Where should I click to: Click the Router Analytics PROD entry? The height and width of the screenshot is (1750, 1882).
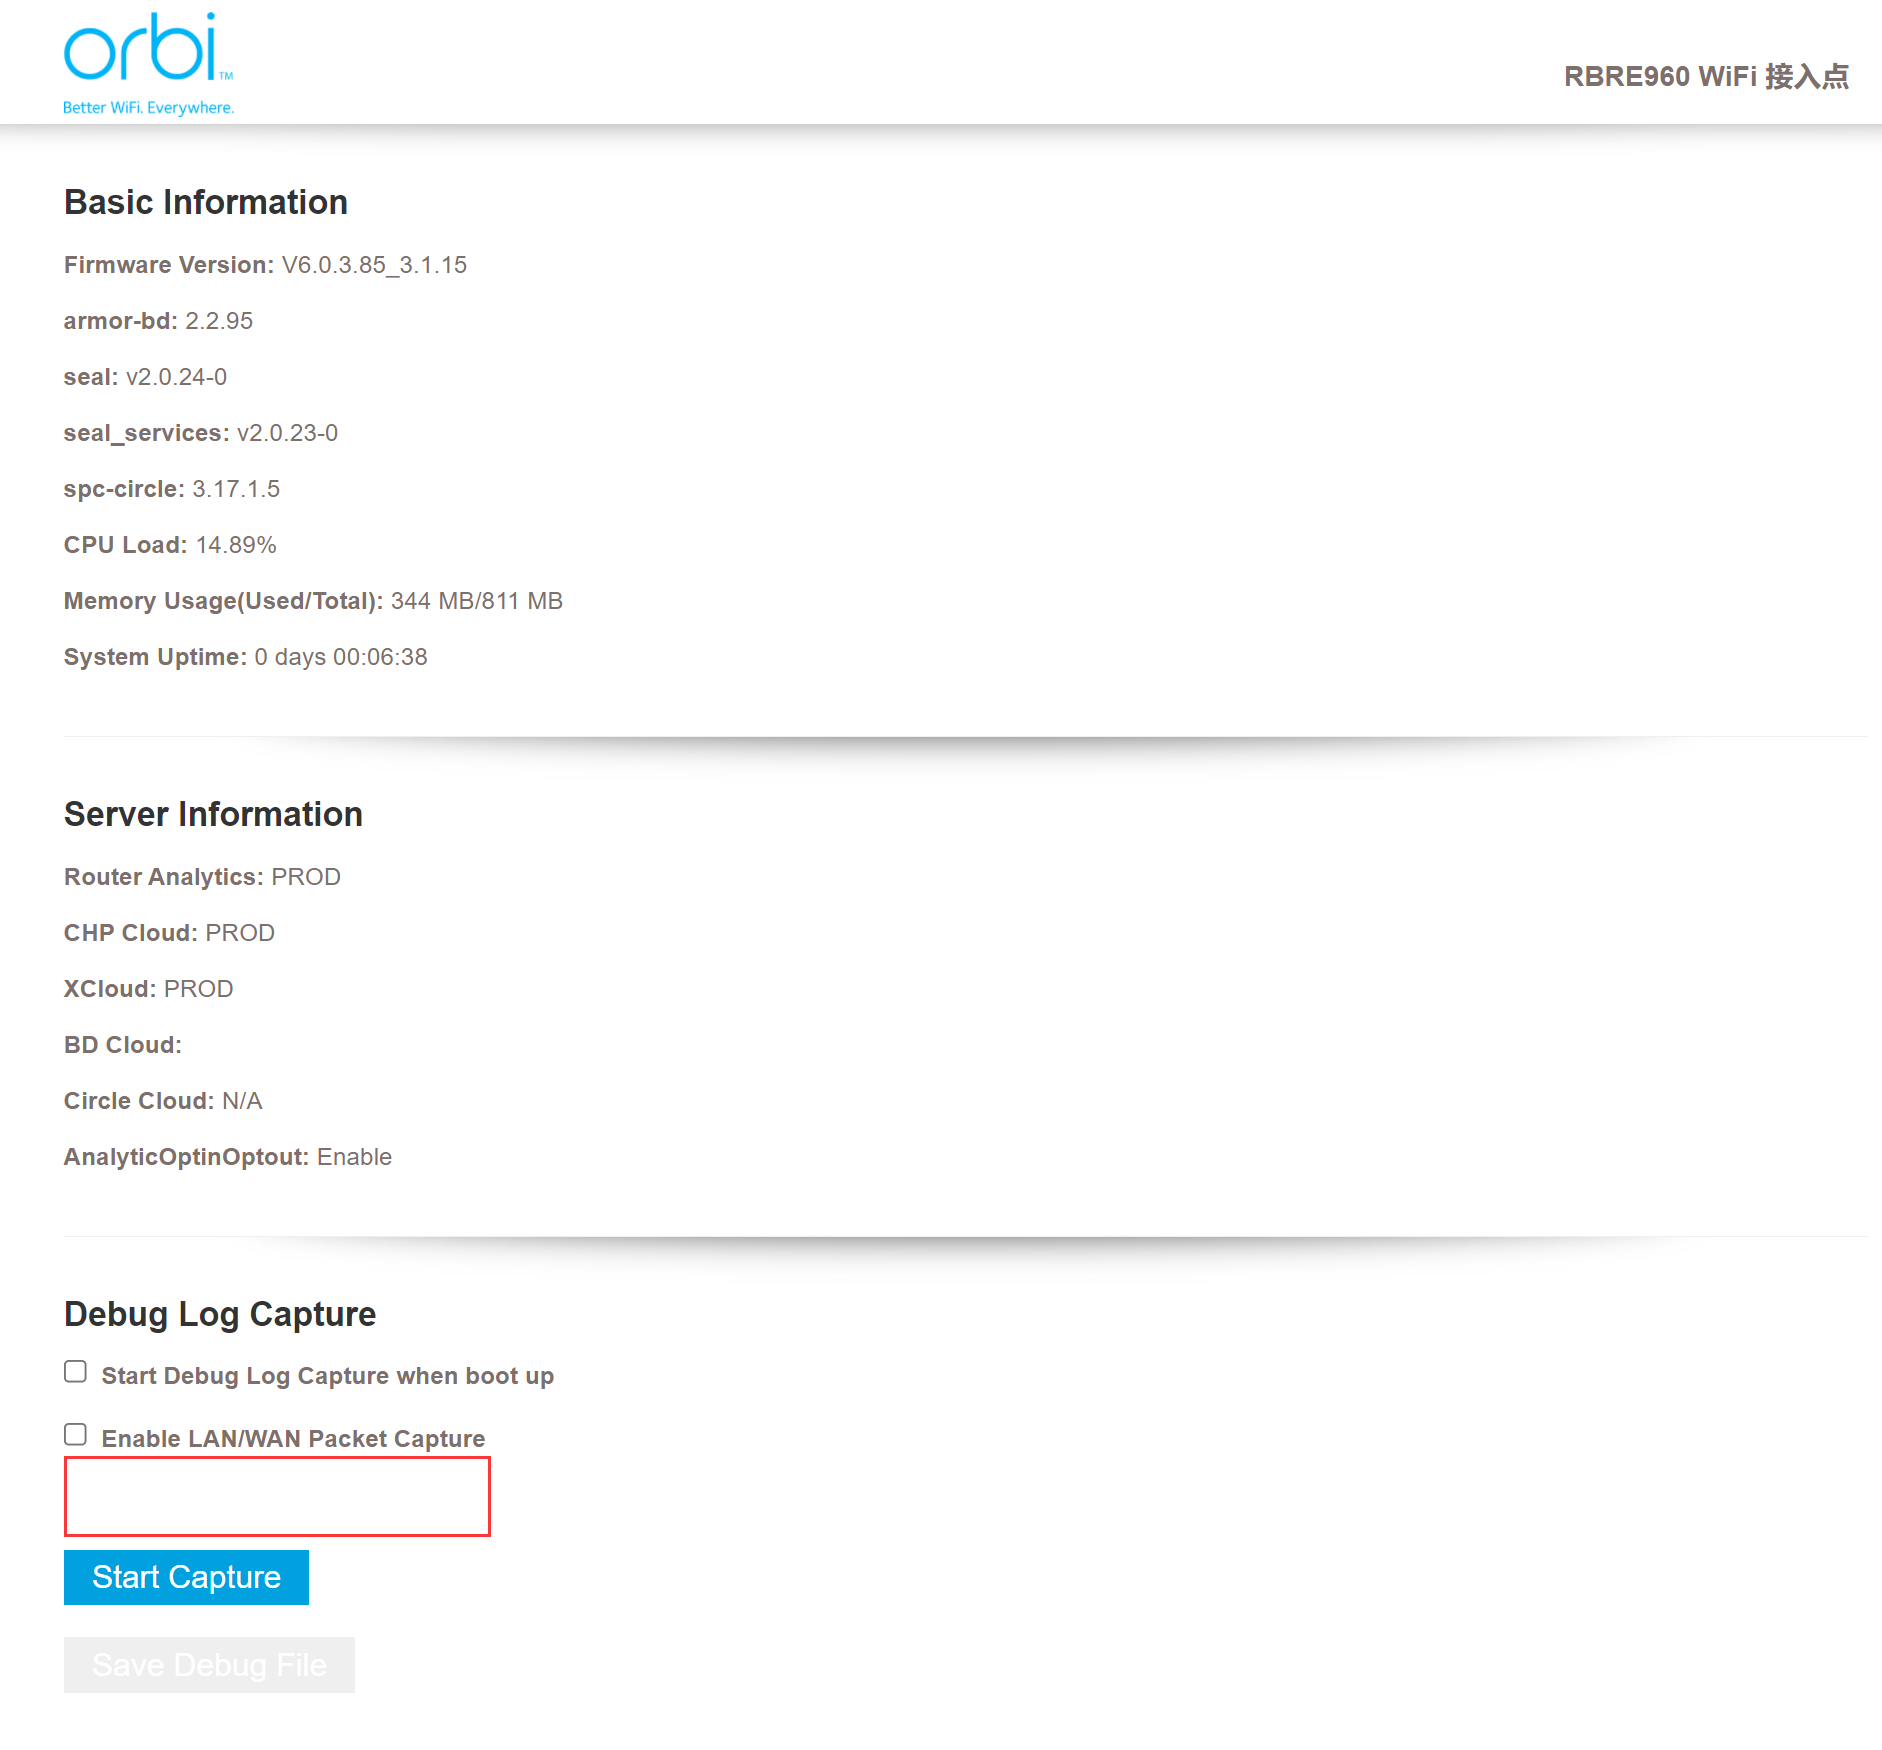pos(306,877)
